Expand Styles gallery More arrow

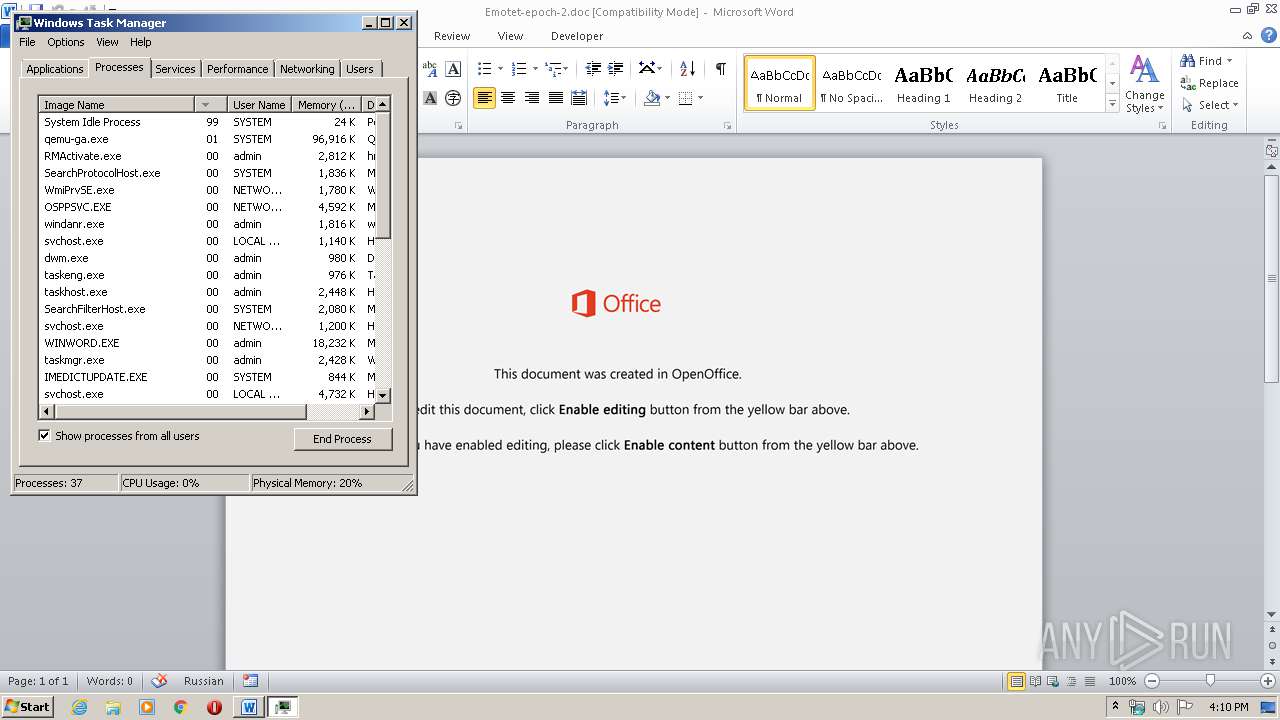click(x=1112, y=104)
